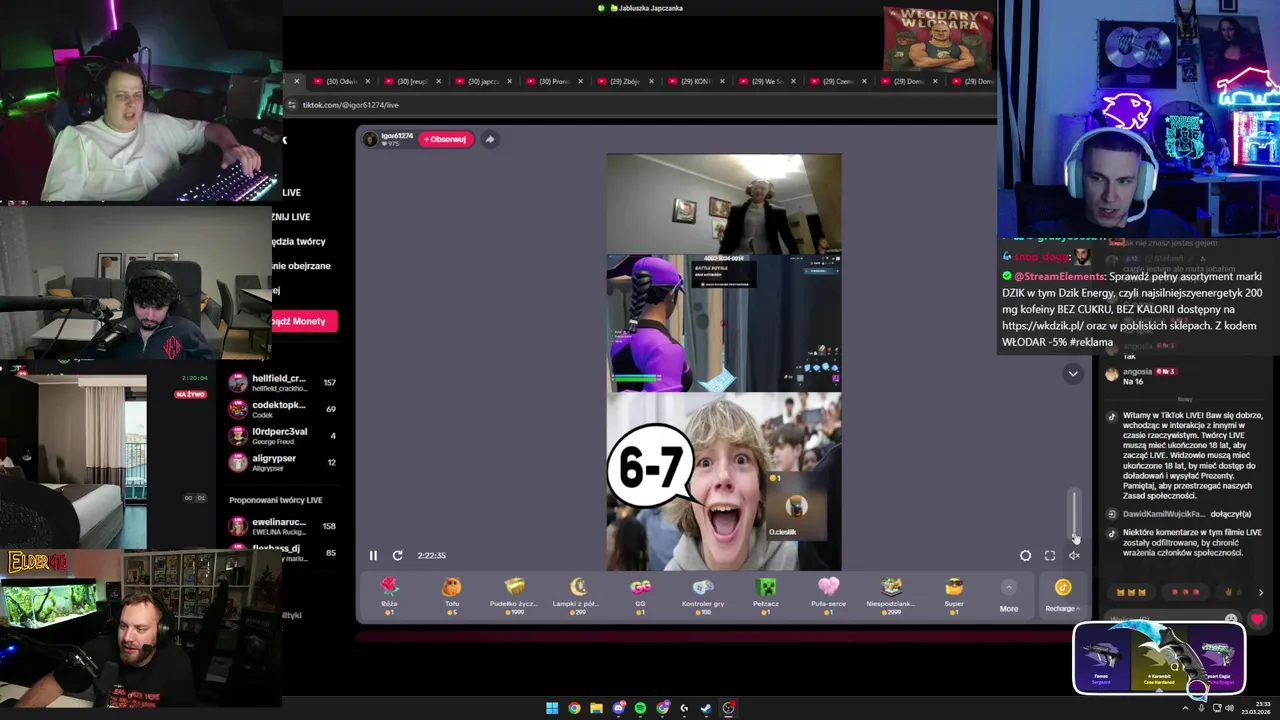Click the heart like button in chat

tap(1257, 619)
